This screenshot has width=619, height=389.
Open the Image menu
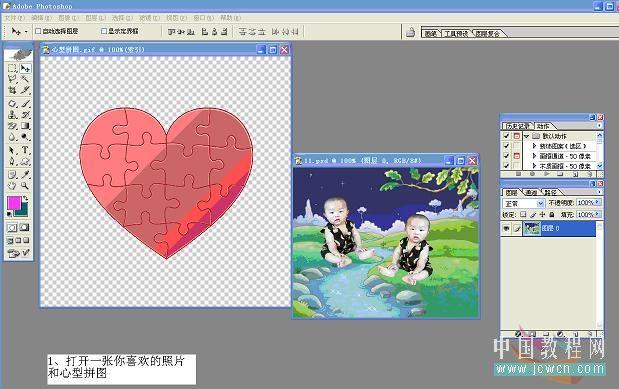pos(68,18)
